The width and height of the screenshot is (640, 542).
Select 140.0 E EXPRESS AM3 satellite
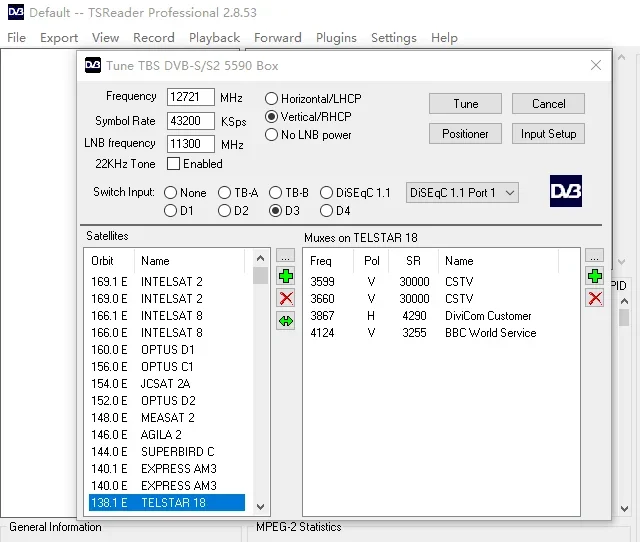167,486
